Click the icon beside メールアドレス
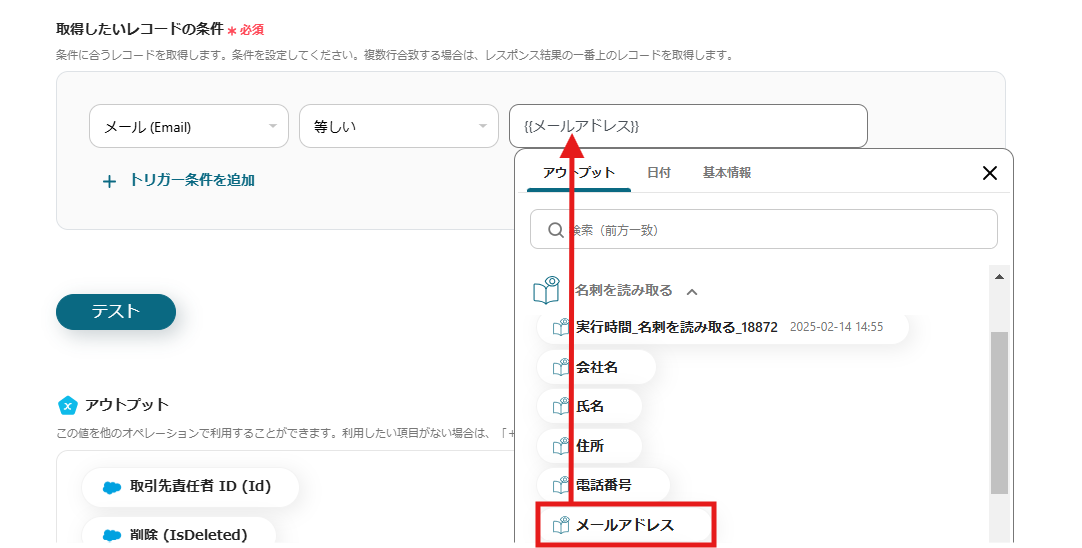This screenshot has width=1082, height=548. coord(561,525)
